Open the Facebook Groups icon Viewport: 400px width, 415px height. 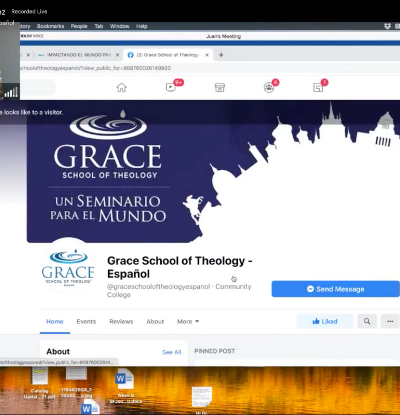click(x=269, y=88)
